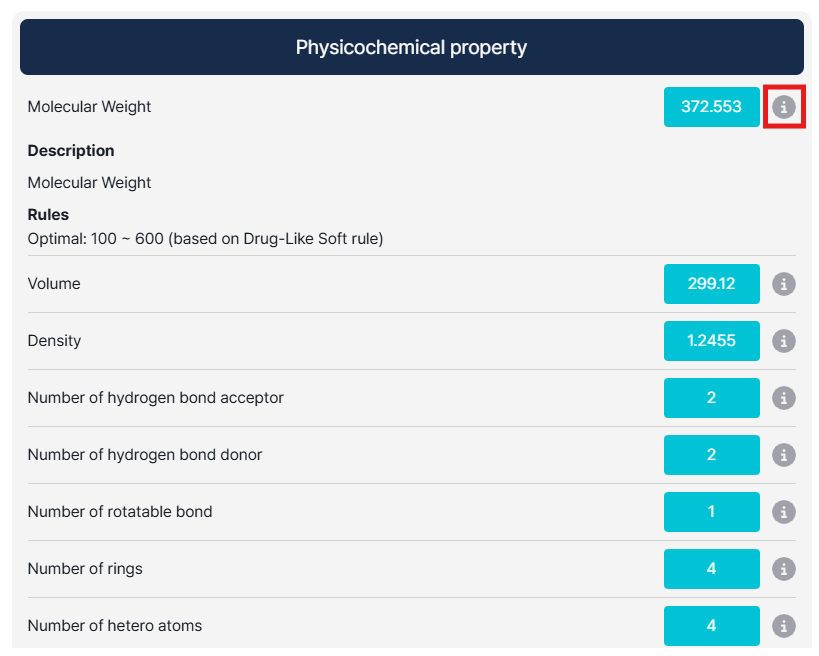This screenshot has width=819, height=656.
Task: Collapse the Molecular Weight info icon
Action: (x=784, y=107)
